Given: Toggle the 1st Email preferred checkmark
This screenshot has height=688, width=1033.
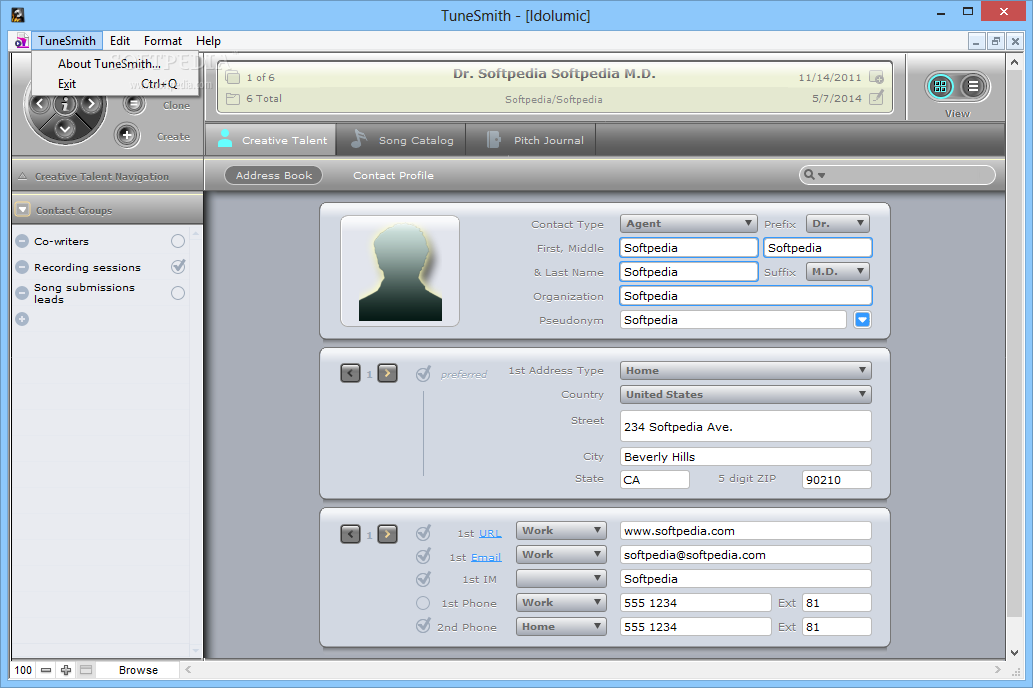Looking at the screenshot, I should 423,556.
